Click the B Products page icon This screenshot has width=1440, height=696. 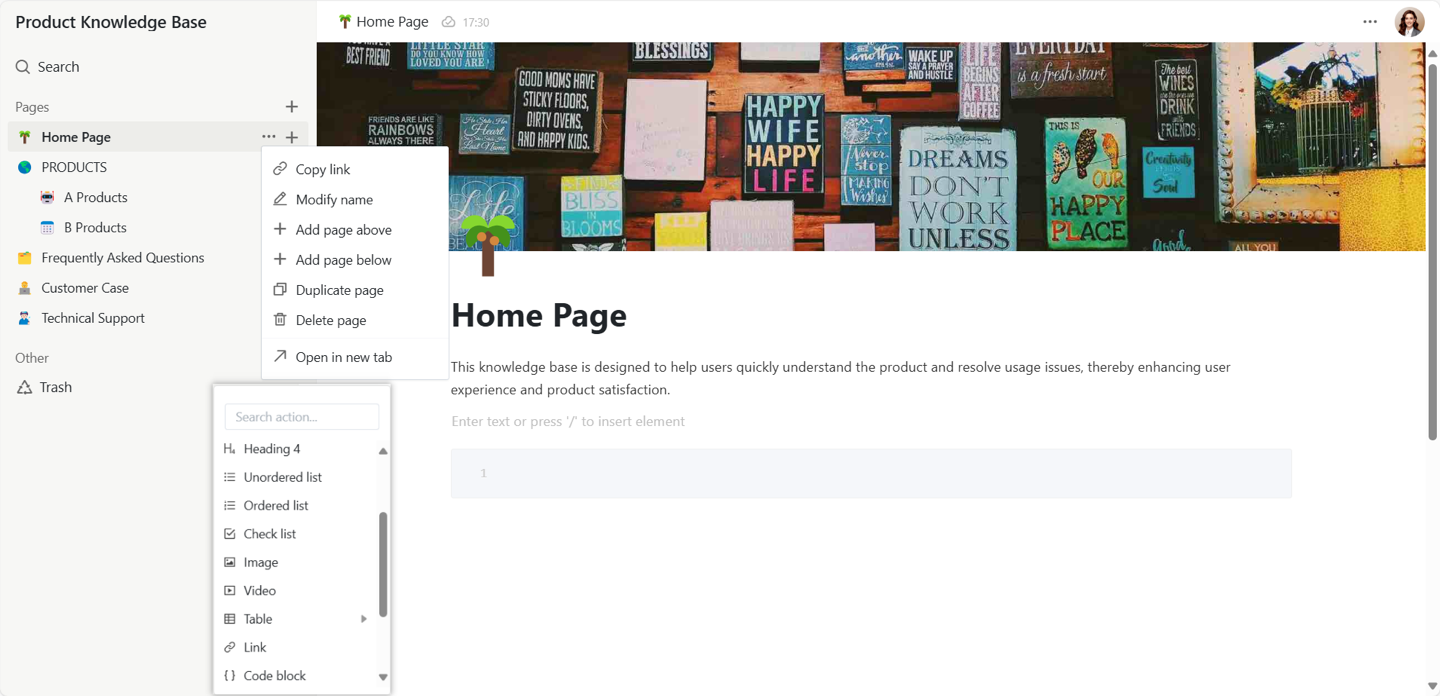pos(47,227)
